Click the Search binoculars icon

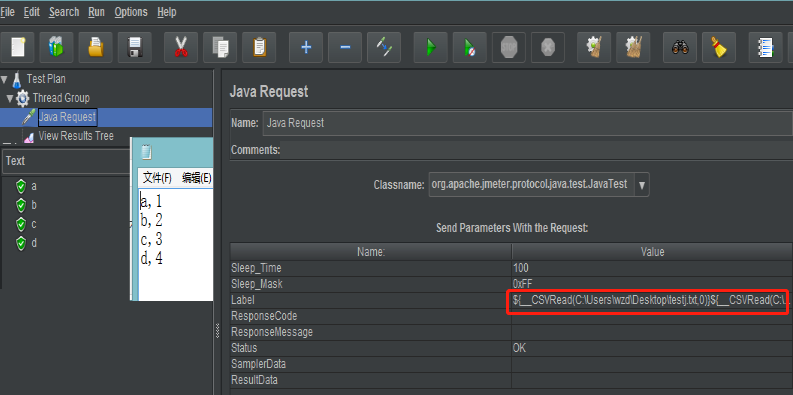(x=680, y=48)
